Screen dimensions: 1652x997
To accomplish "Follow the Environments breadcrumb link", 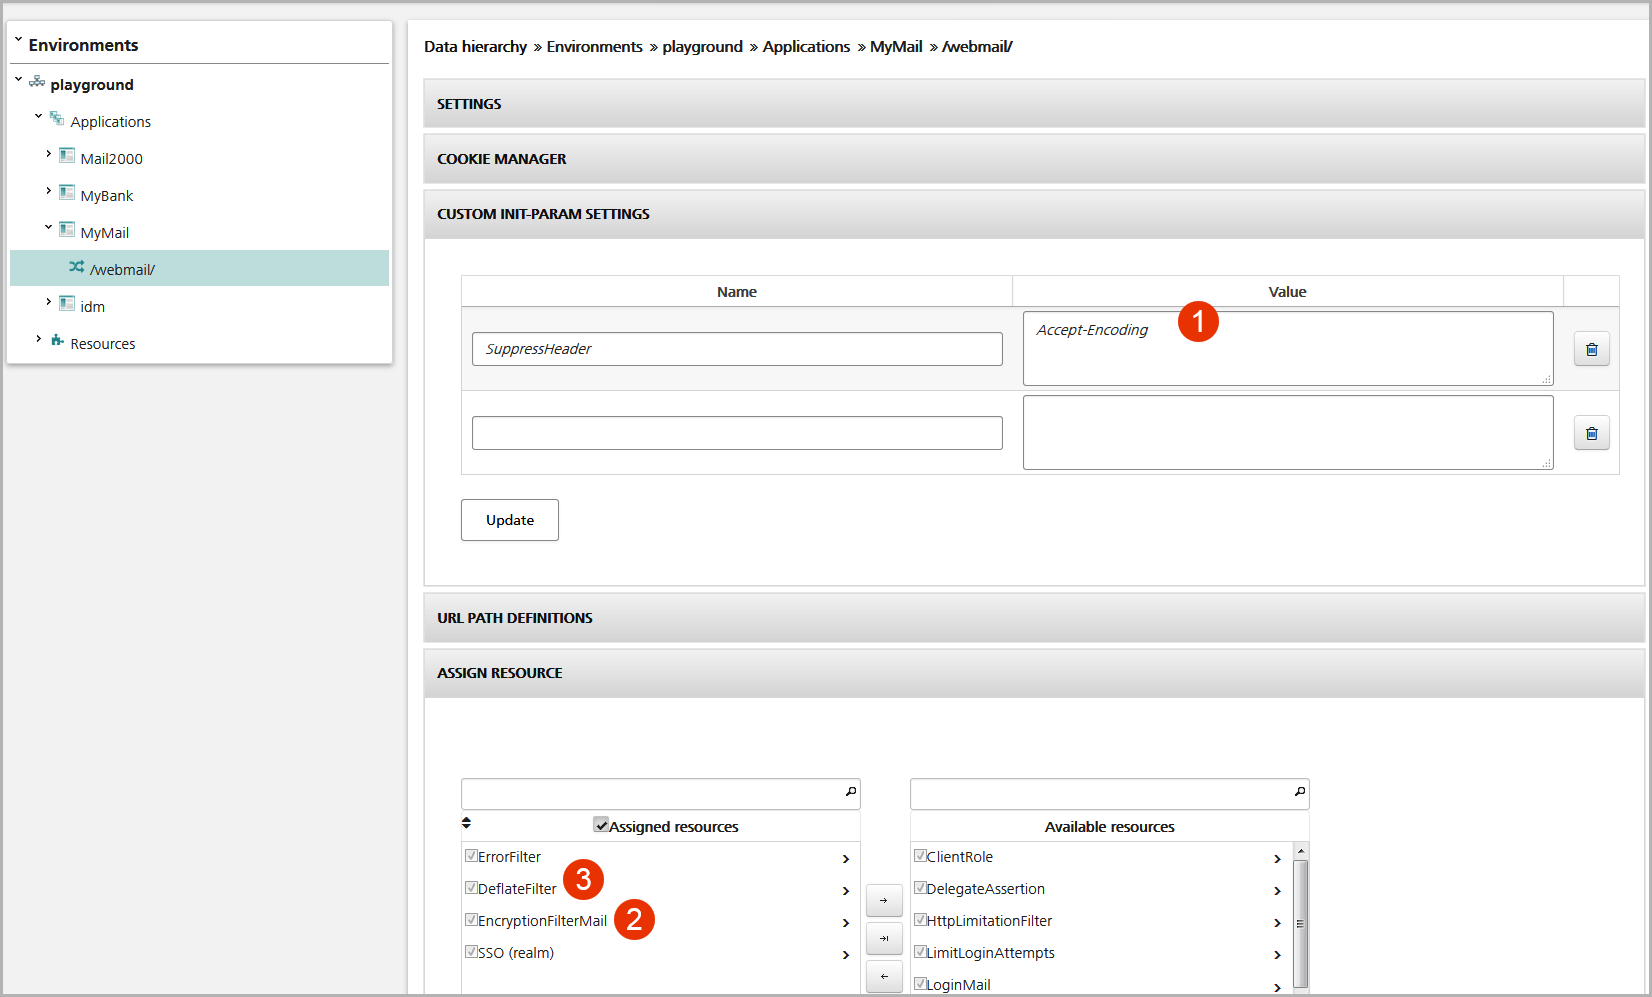I will click(x=594, y=47).
